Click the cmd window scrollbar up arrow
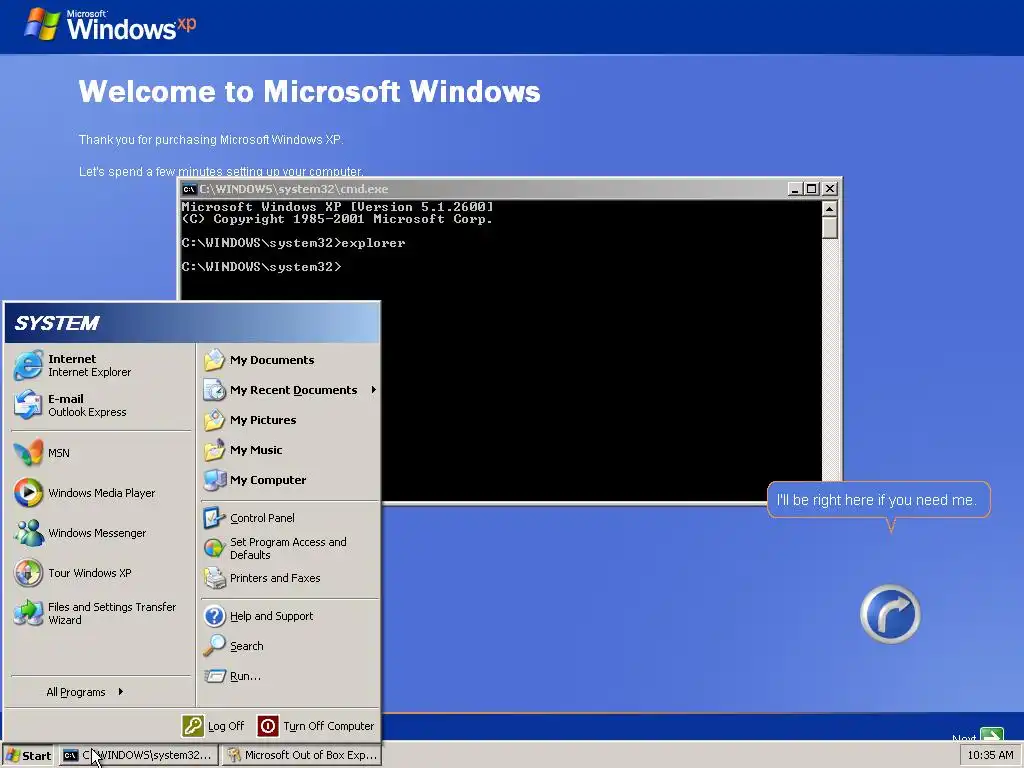The image size is (1024, 768). [829, 209]
